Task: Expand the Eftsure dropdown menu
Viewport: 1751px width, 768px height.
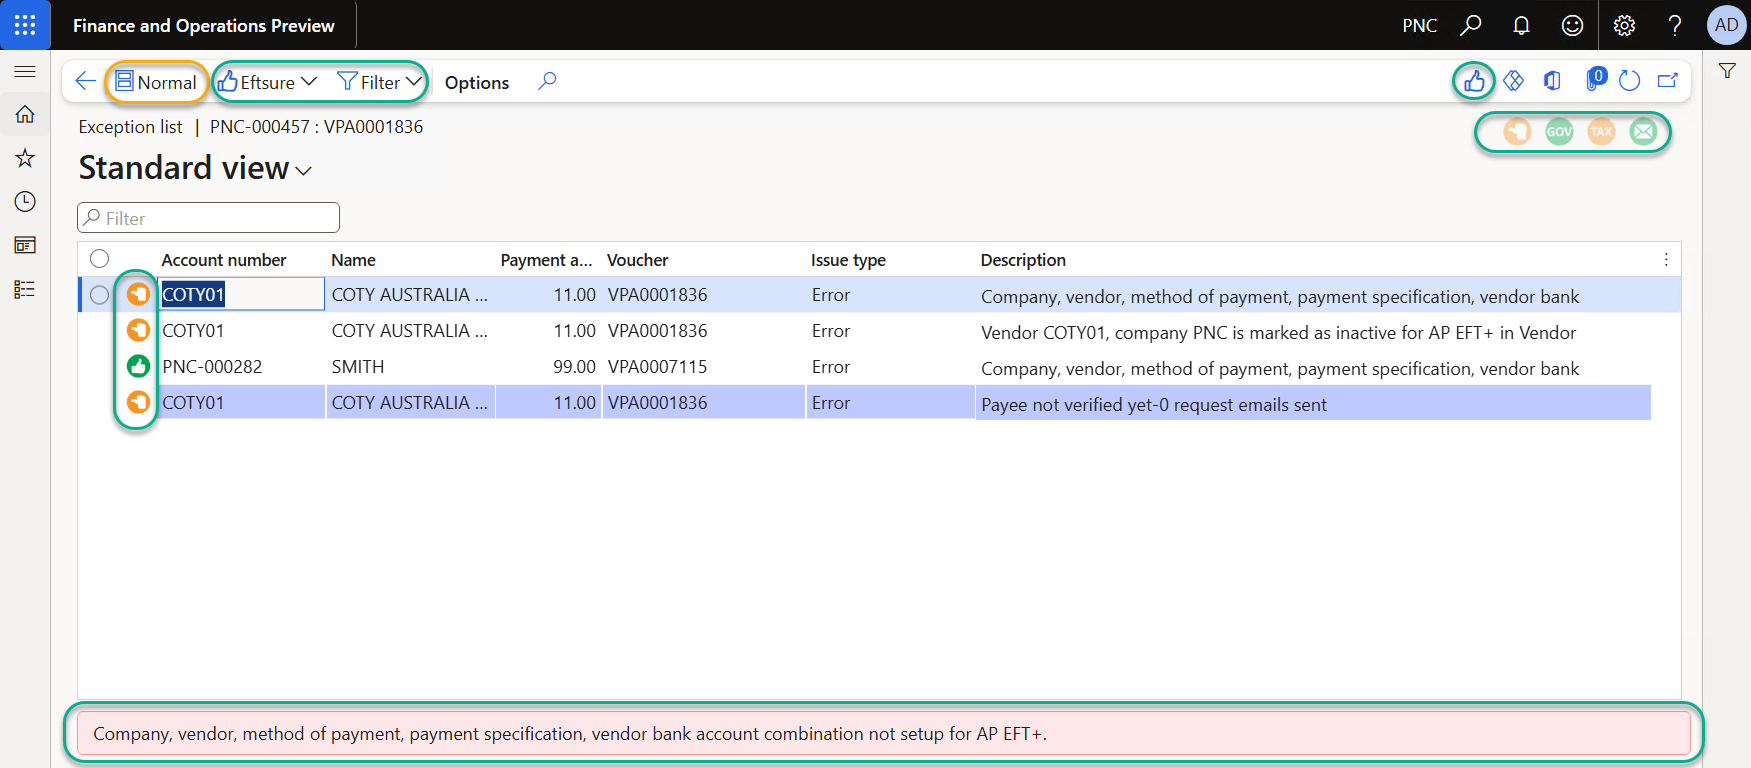Action: [268, 82]
